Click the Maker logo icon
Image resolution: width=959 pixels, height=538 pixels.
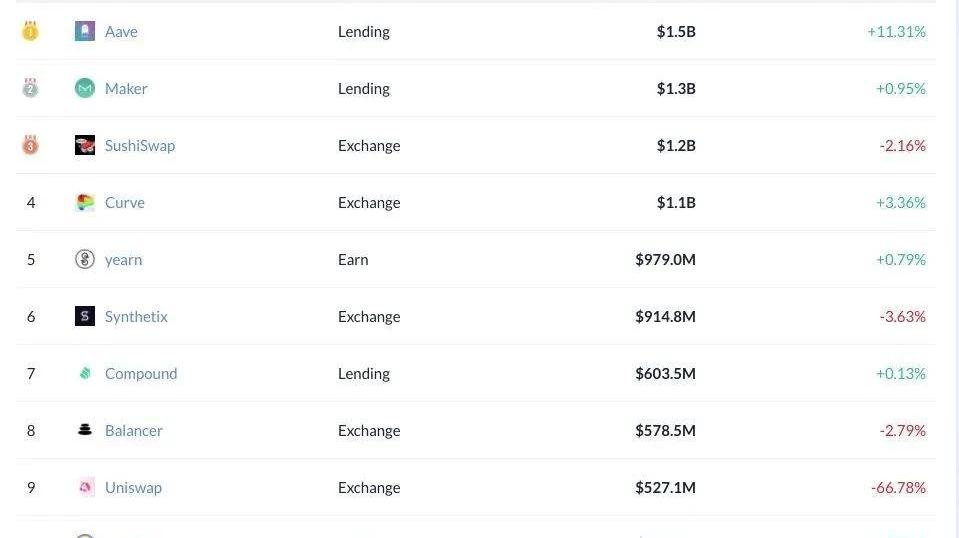[85, 88]
